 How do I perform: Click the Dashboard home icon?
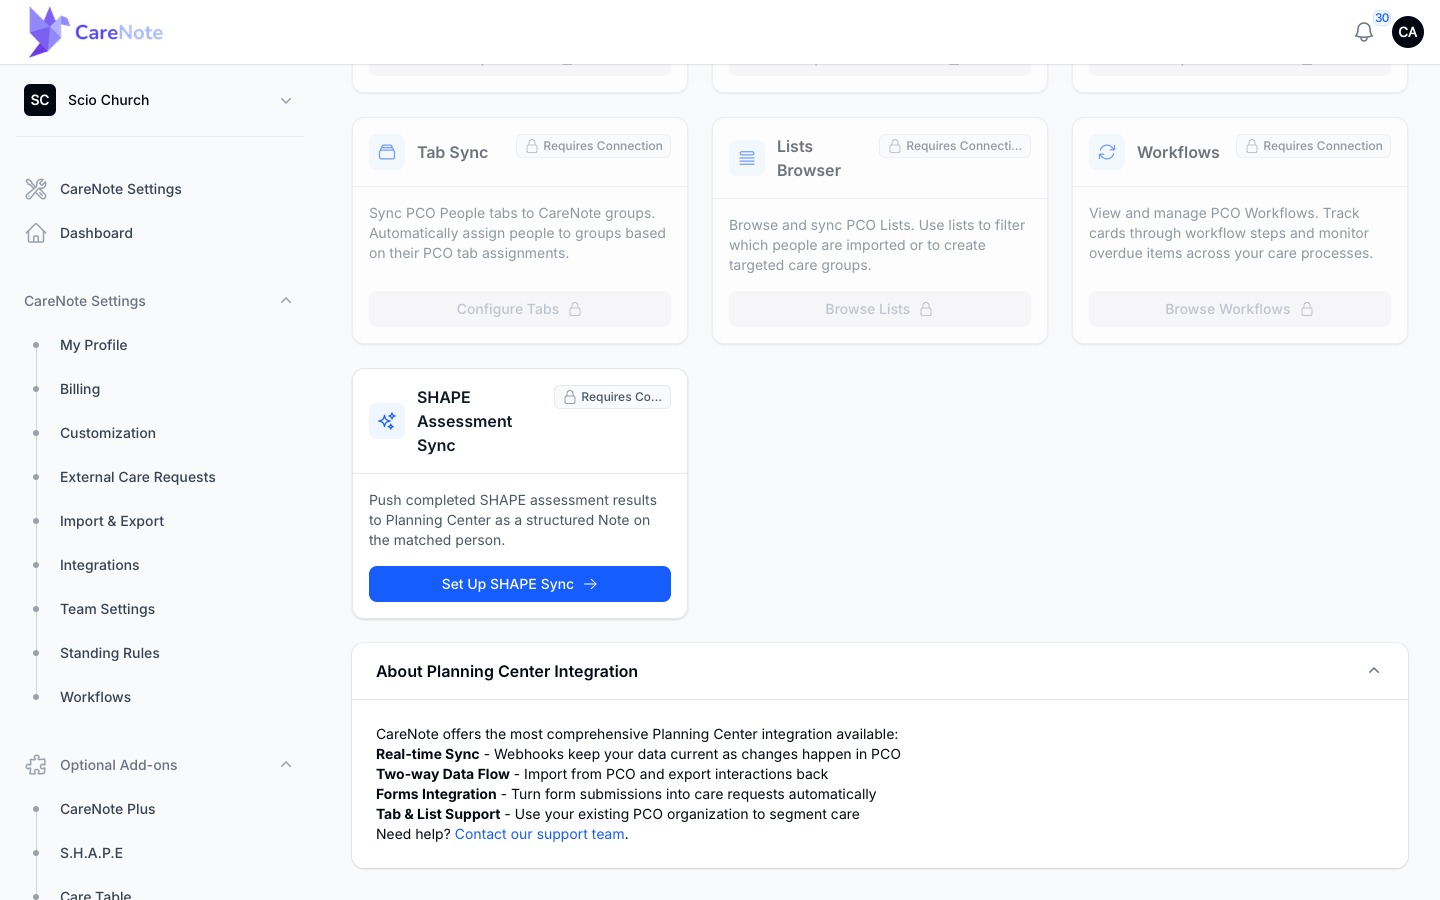36,233
